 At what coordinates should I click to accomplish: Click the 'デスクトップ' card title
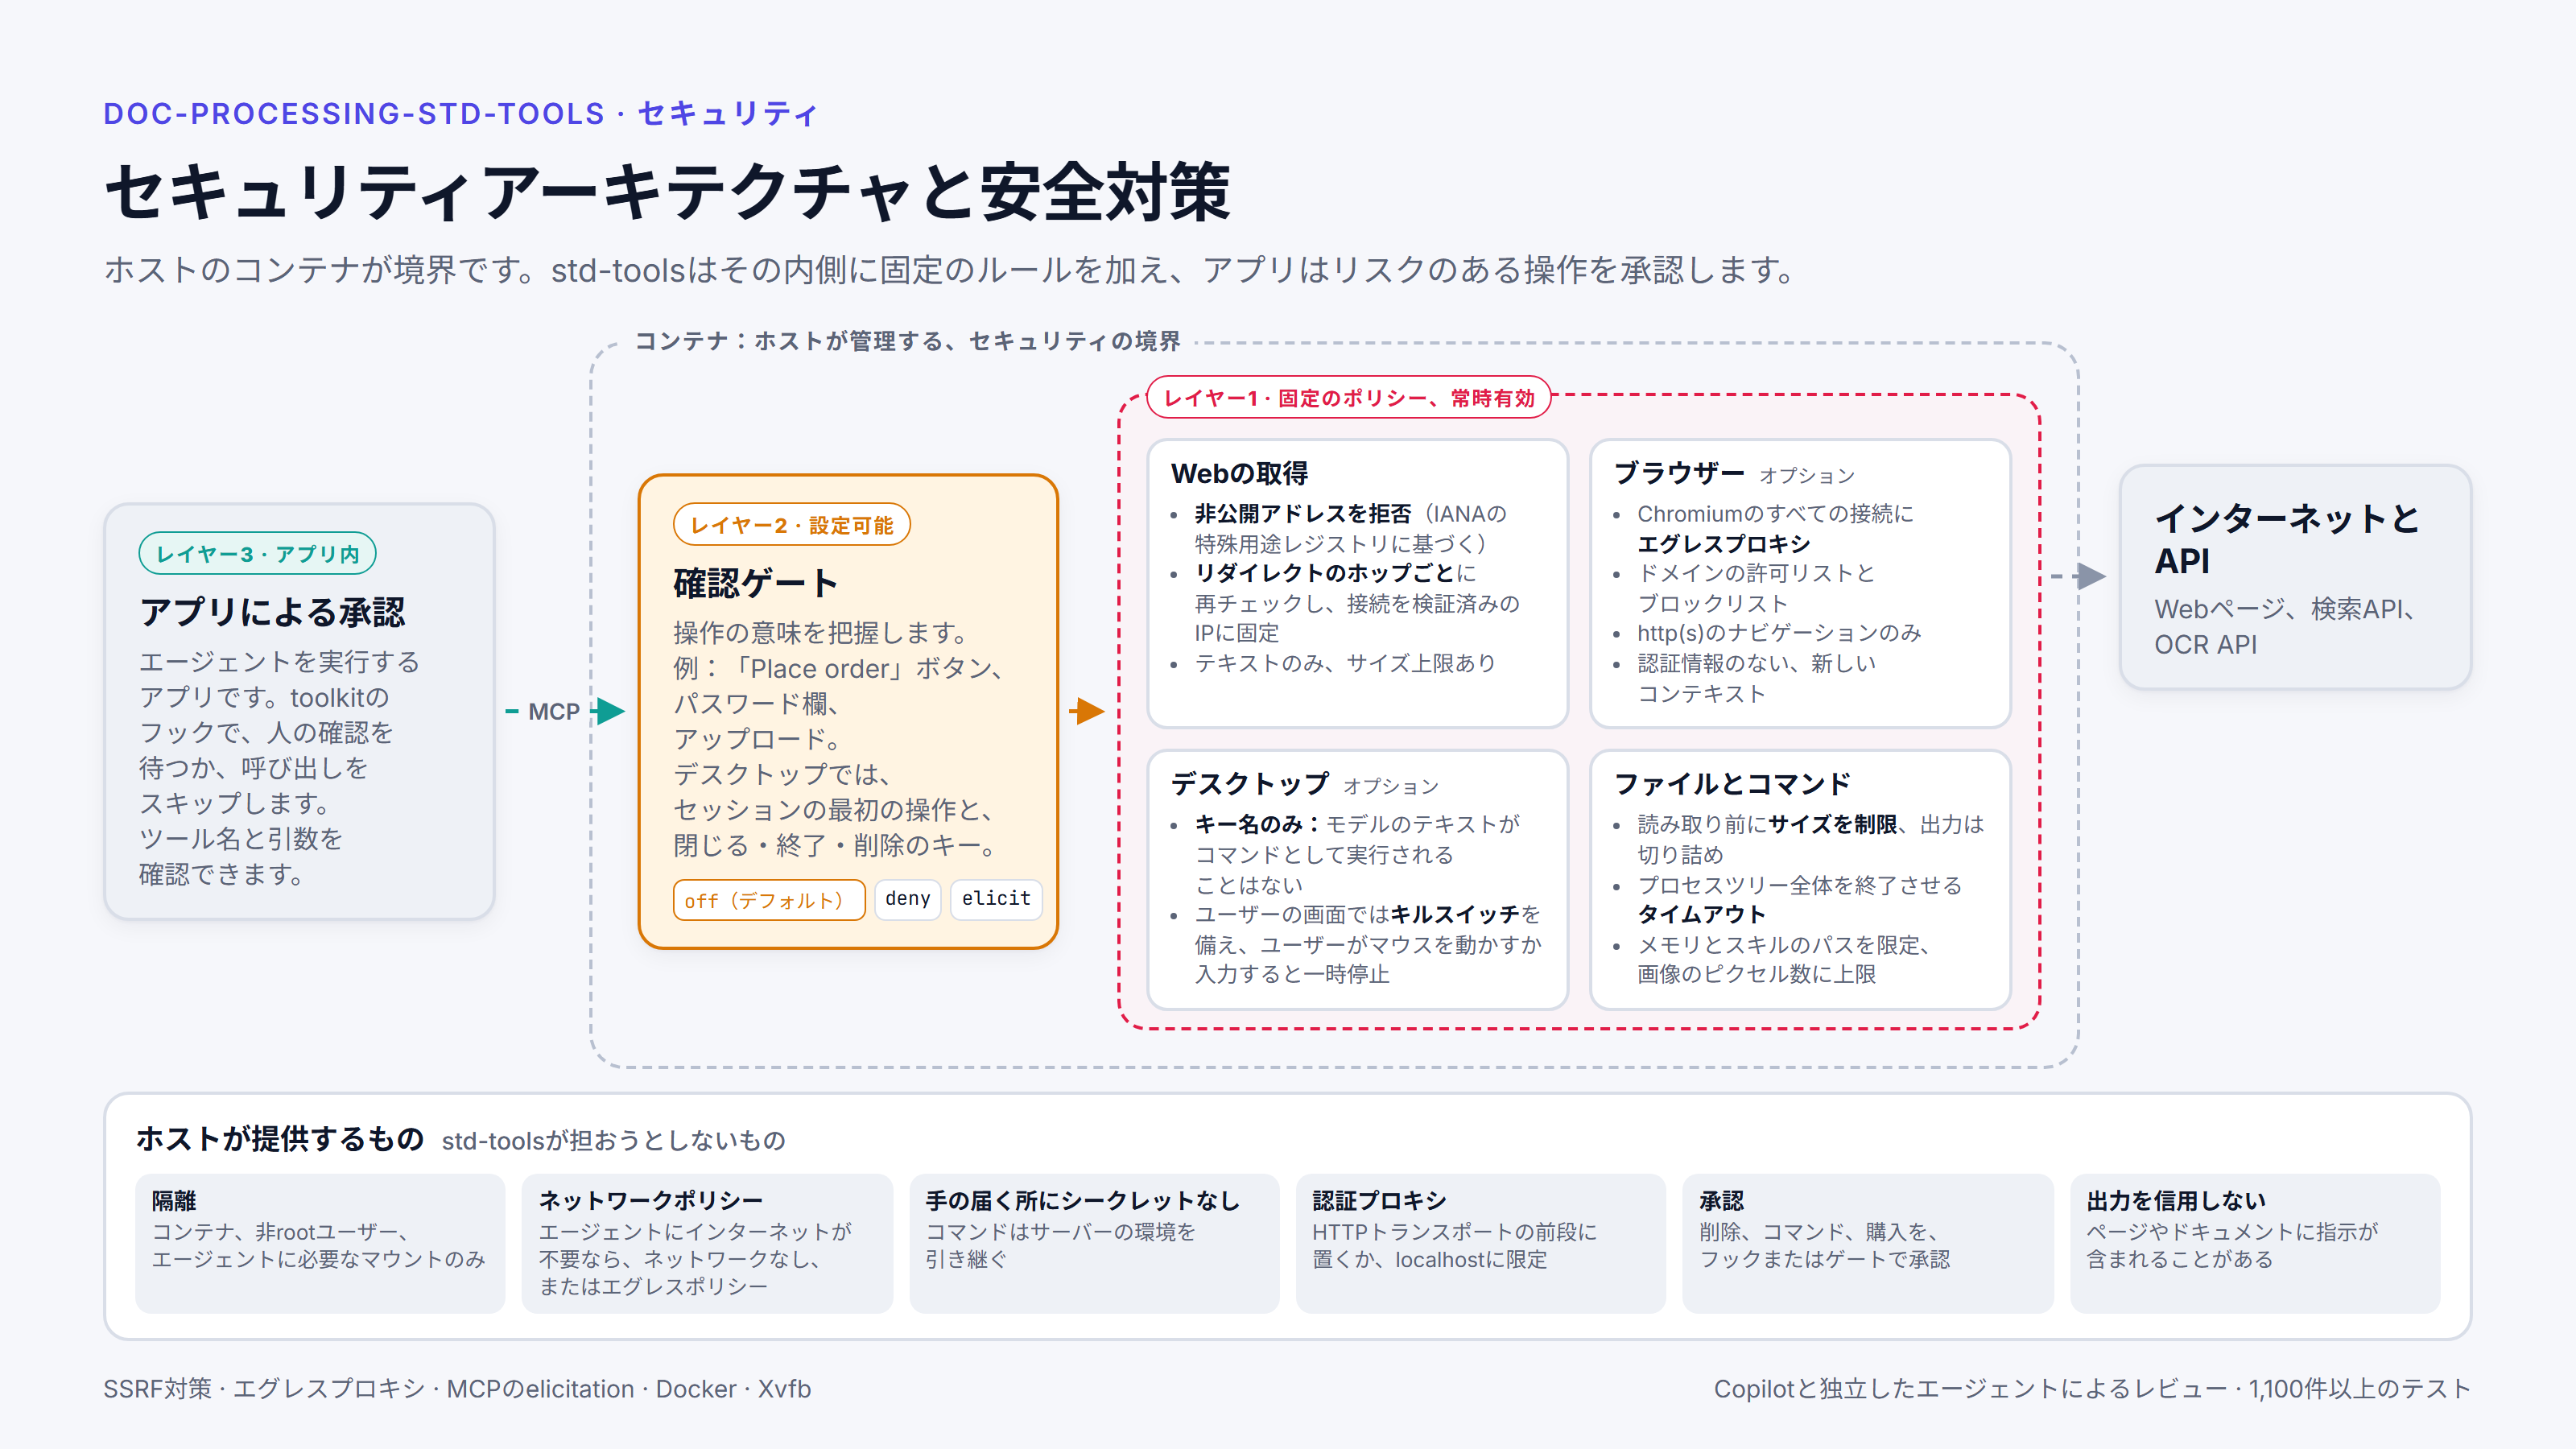[1250, 784]
